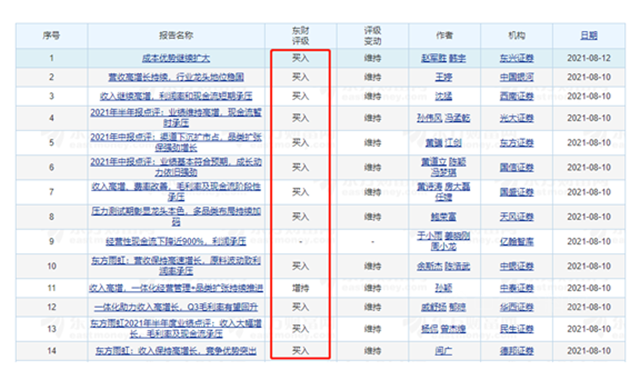
Task: Open institution link 国盛证券
Action: coord(517,192)
